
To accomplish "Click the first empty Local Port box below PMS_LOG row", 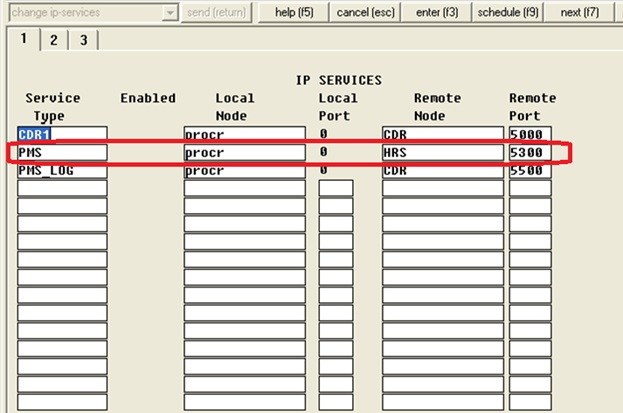I will [x=336, y=188].
